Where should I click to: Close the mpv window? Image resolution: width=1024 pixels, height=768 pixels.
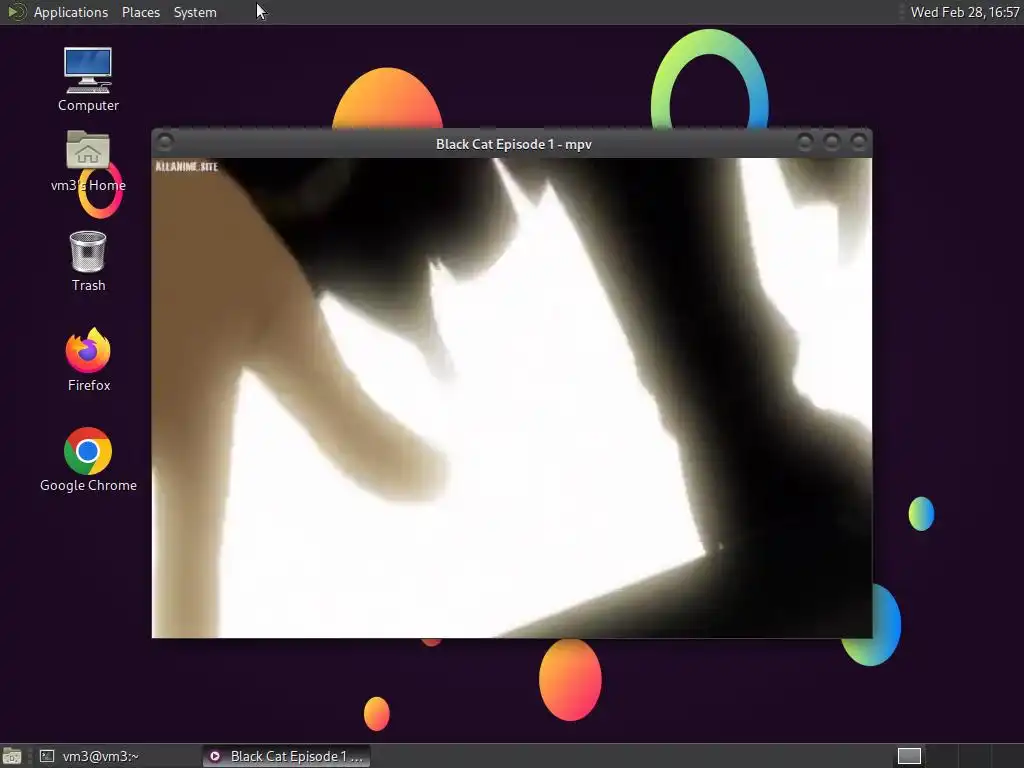858,142
